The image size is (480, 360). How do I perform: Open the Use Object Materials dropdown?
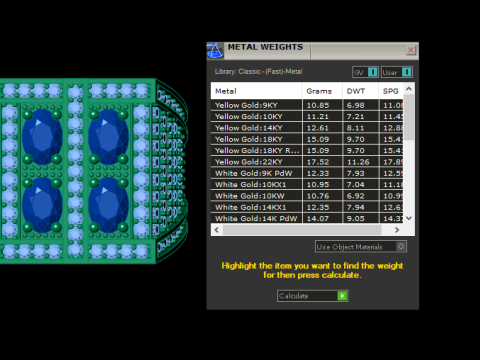[361, 247]
